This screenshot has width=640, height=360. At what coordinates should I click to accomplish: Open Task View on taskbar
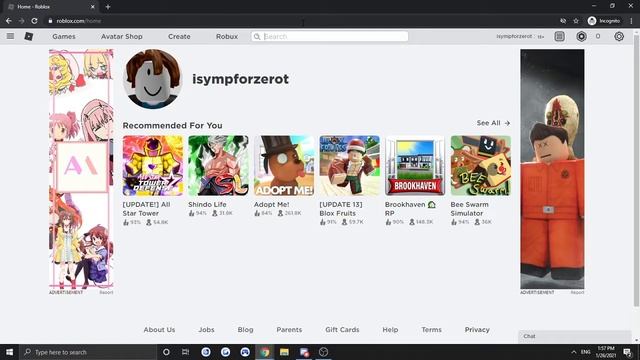click(185, 352)
